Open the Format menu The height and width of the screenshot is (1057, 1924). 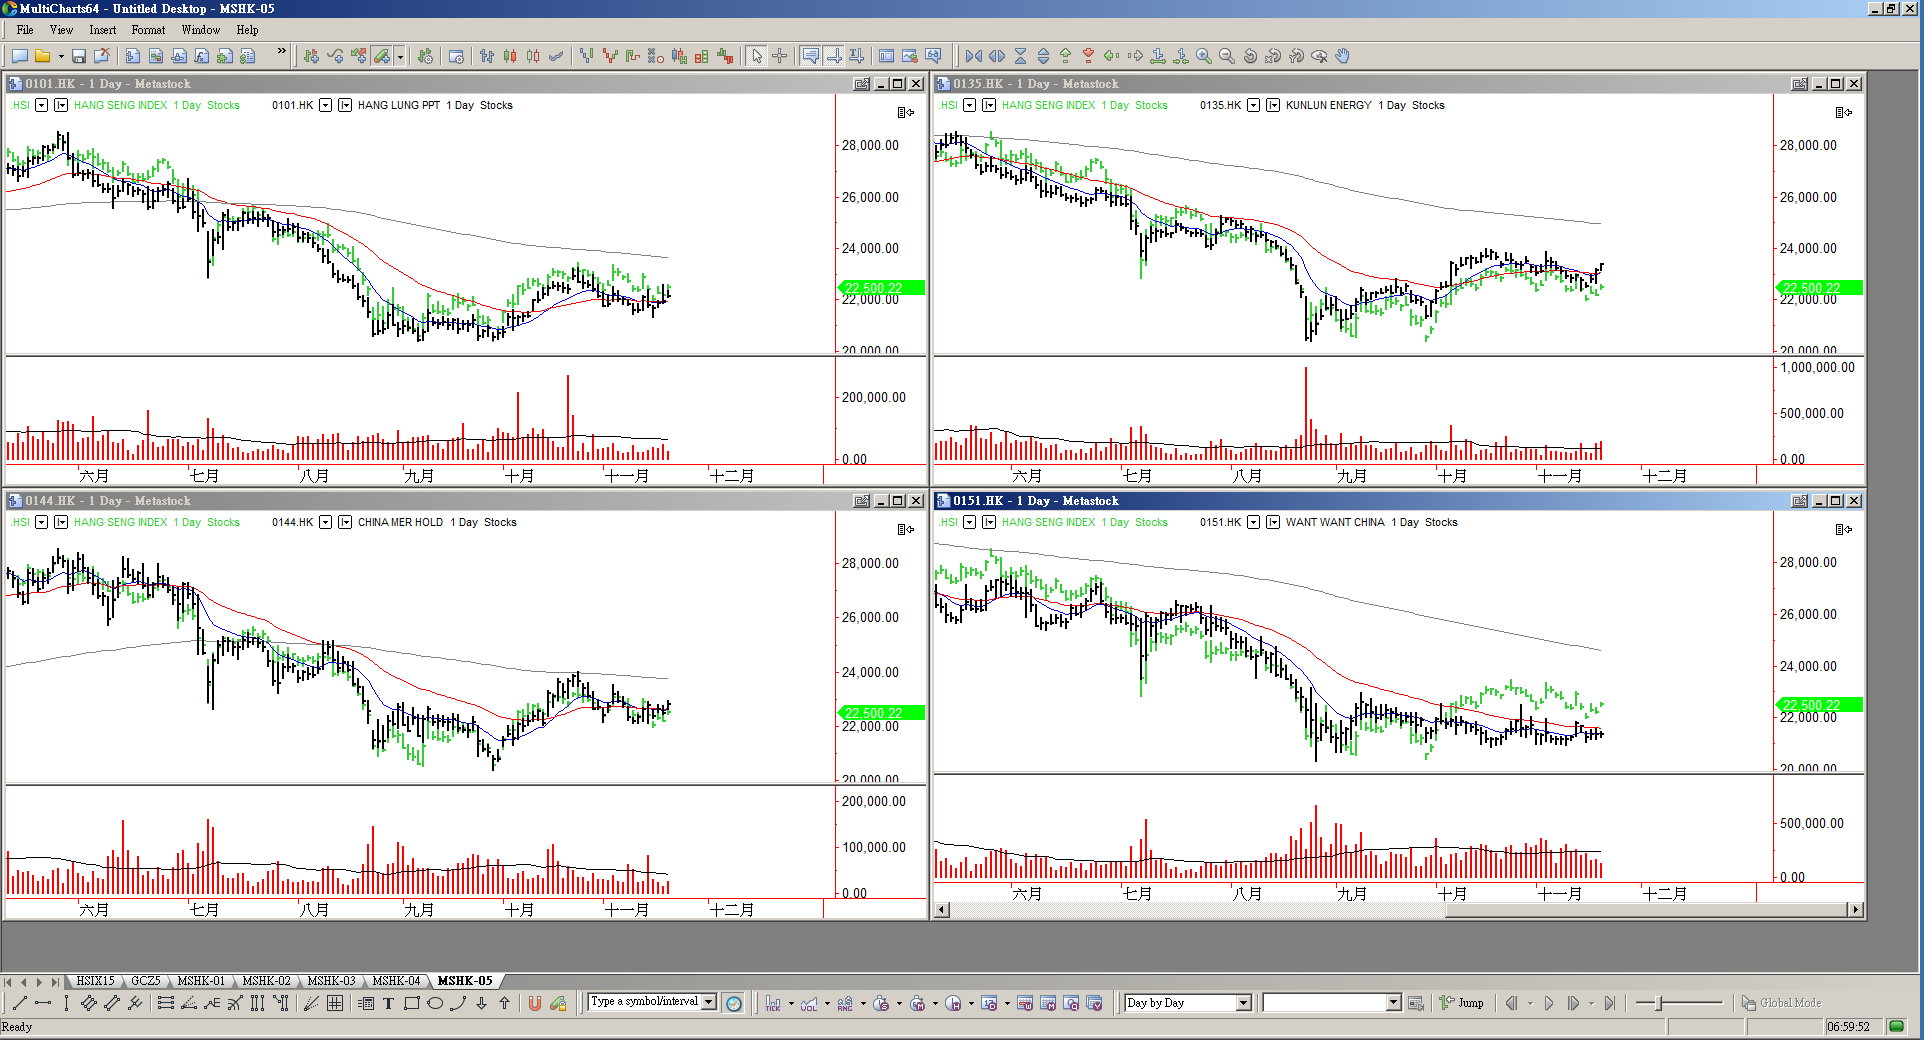[x=148, y=30]
